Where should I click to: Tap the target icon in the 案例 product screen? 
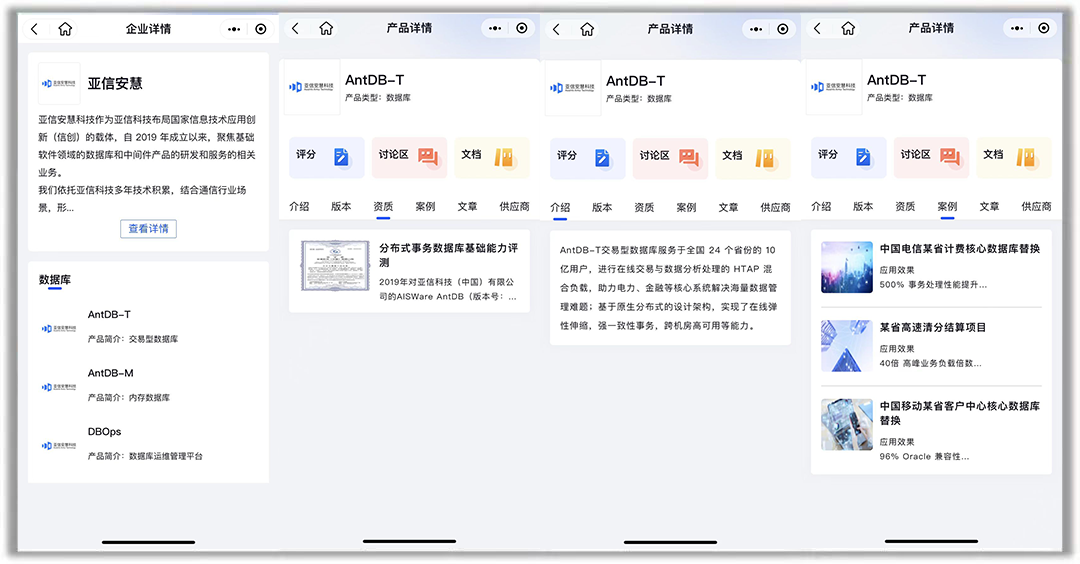1044,28
